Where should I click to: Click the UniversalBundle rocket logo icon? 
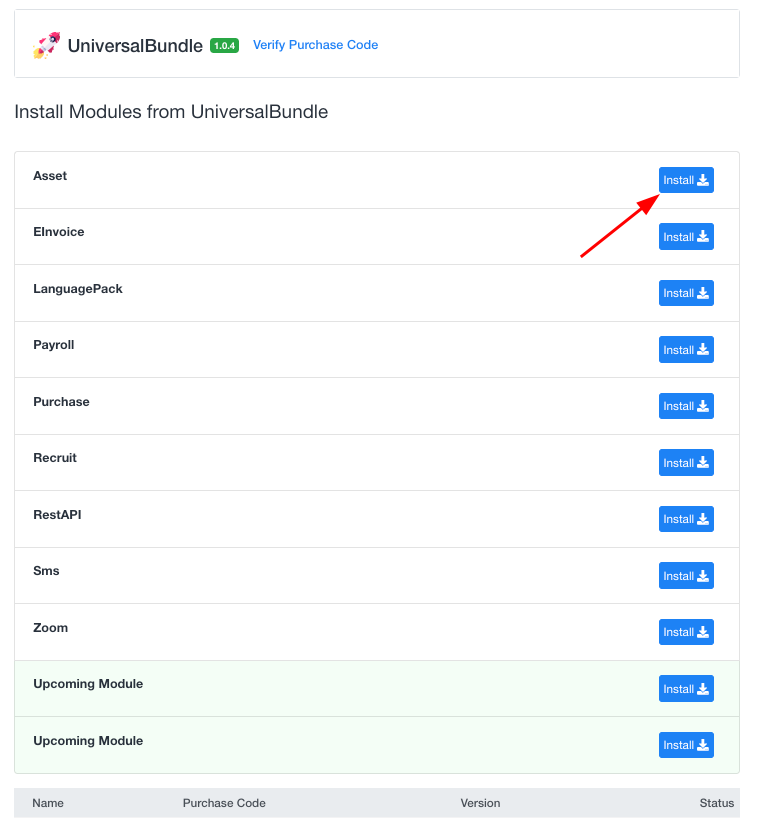click(46, 45)
